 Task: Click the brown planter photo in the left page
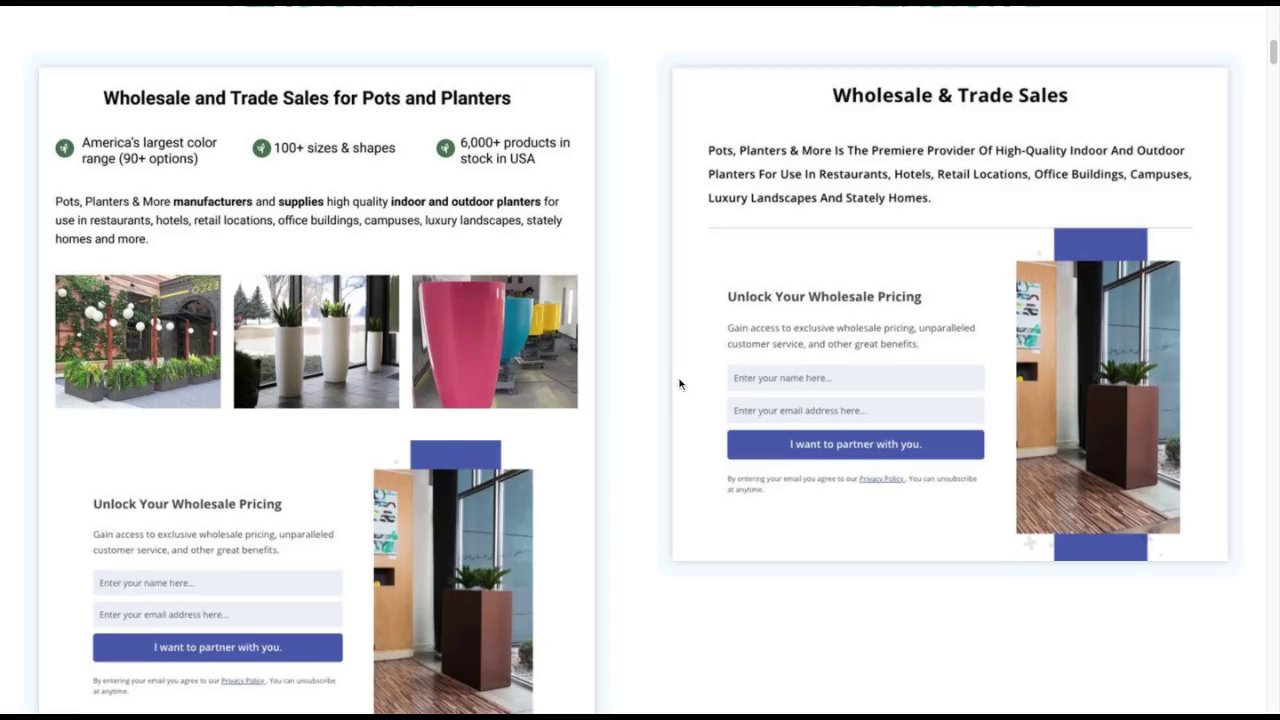pos(453,591)
